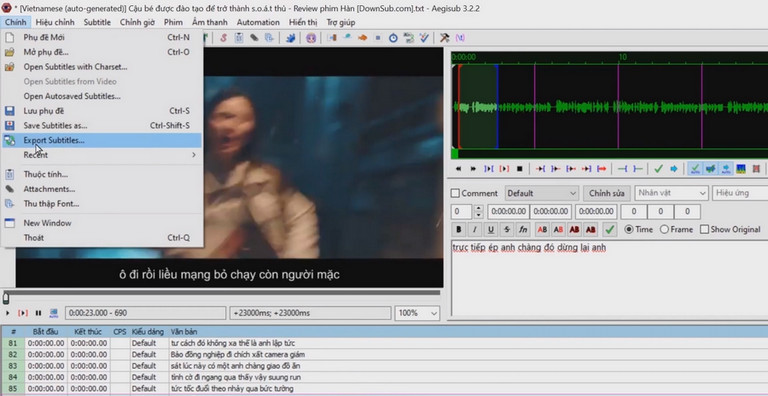Screen dimensions: 768x396
Task: Pause the video with pause button
Action: pos(38,313)
